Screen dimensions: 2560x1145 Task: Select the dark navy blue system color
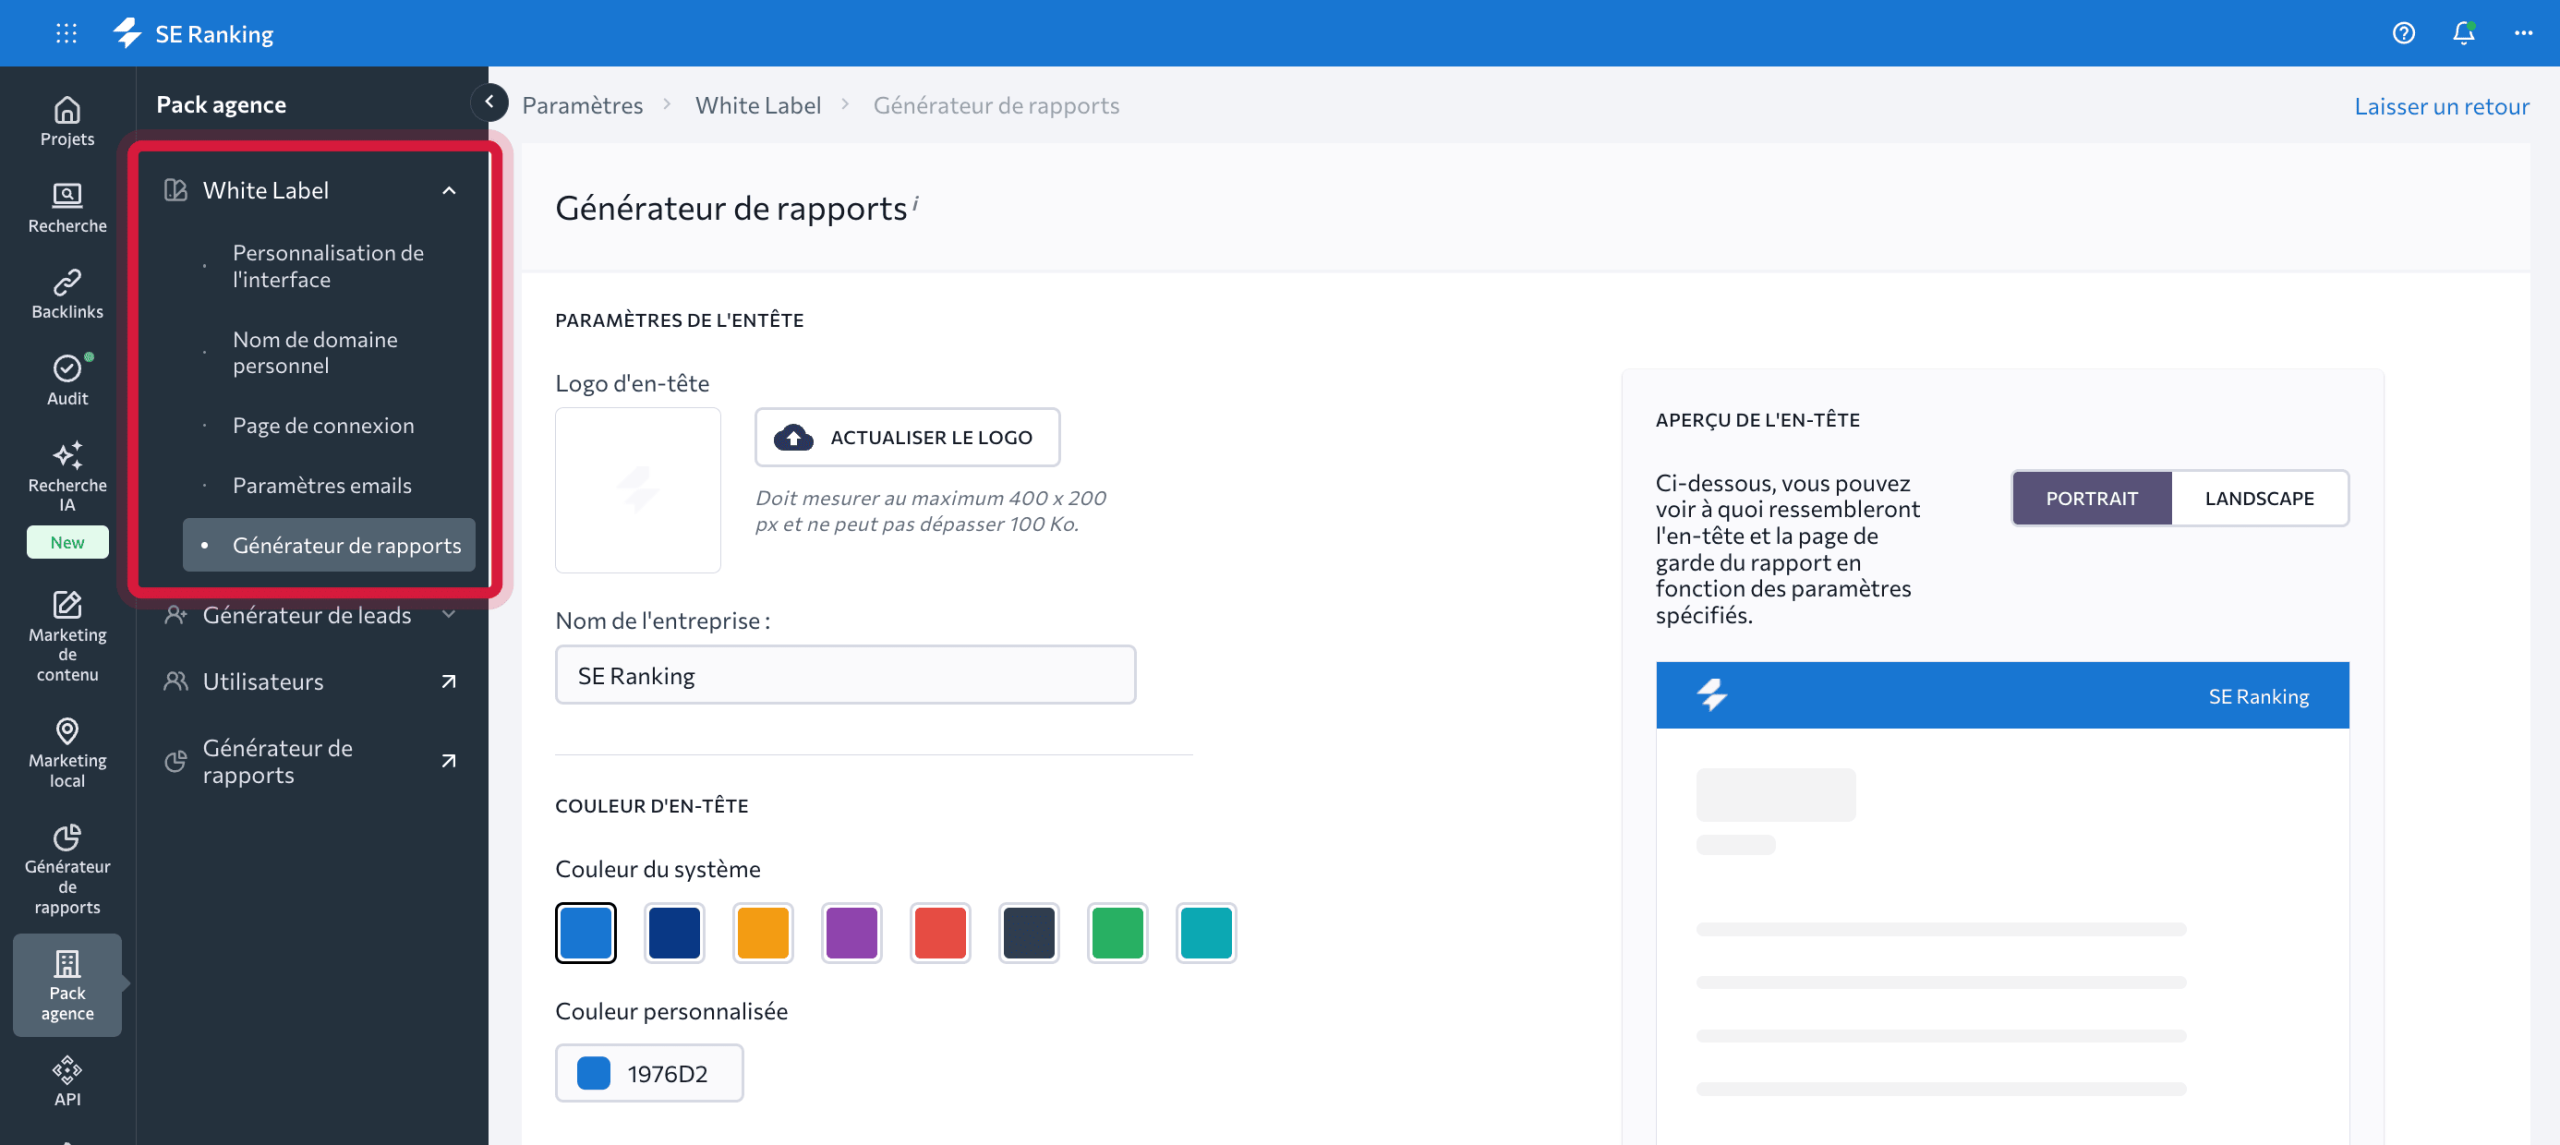tap(674, 932)
